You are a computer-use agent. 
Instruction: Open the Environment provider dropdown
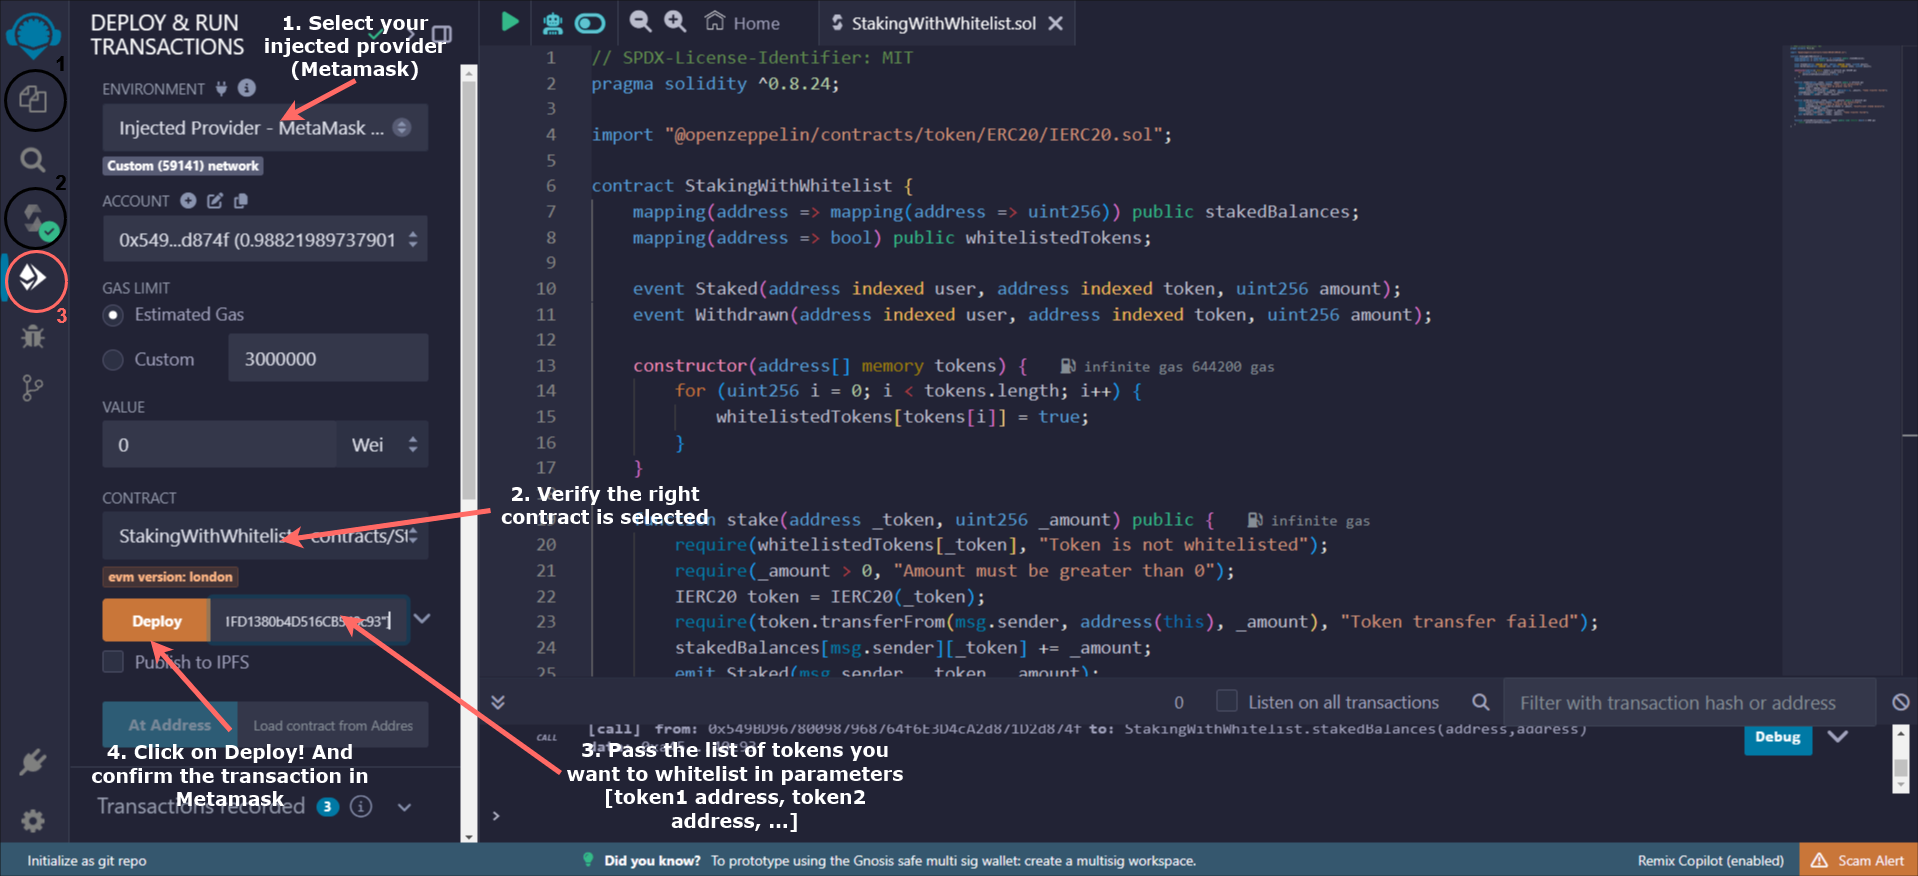(265, 128)
